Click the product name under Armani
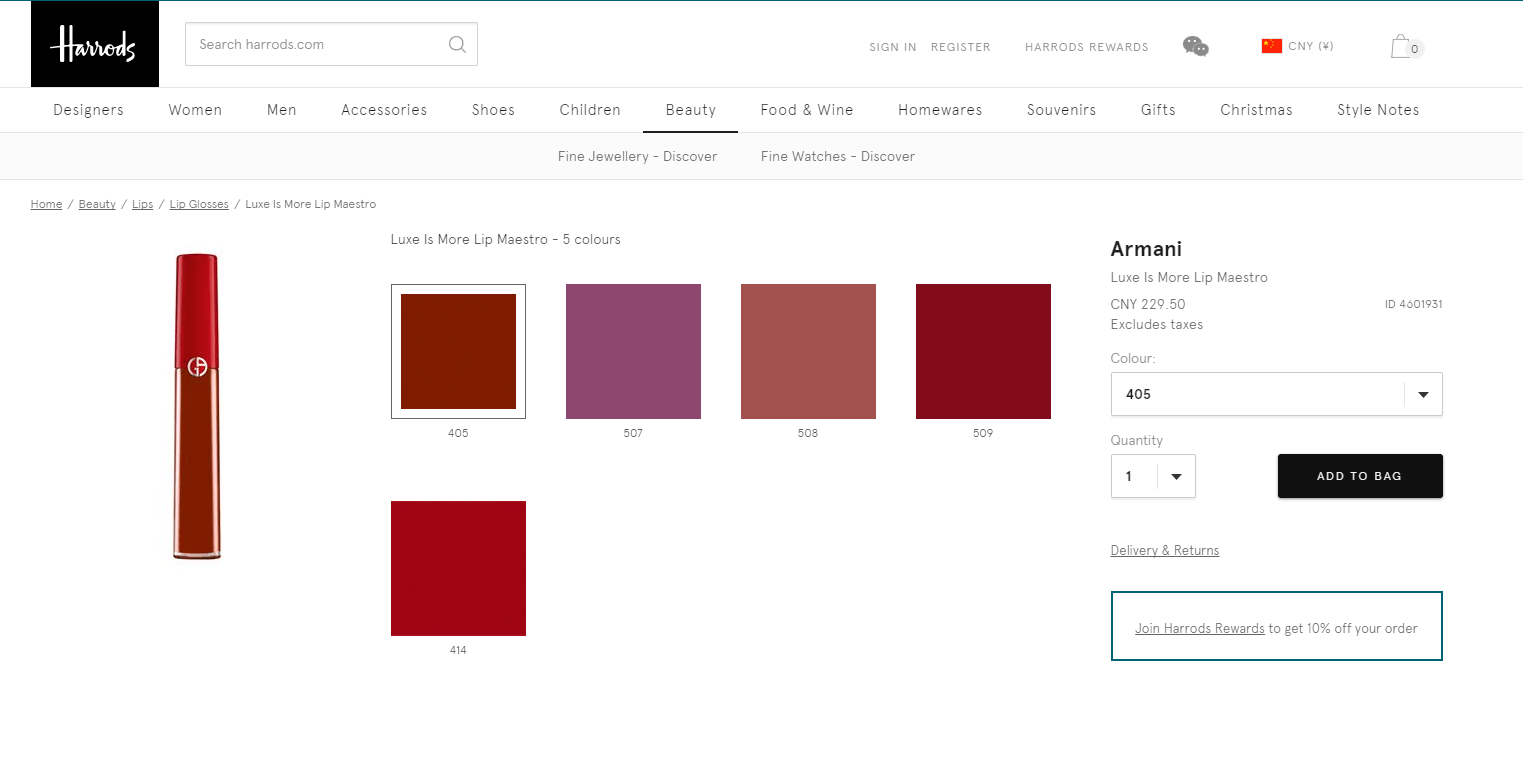The height and width of the screenshot is (778, 1523). tap(1189, 277)
